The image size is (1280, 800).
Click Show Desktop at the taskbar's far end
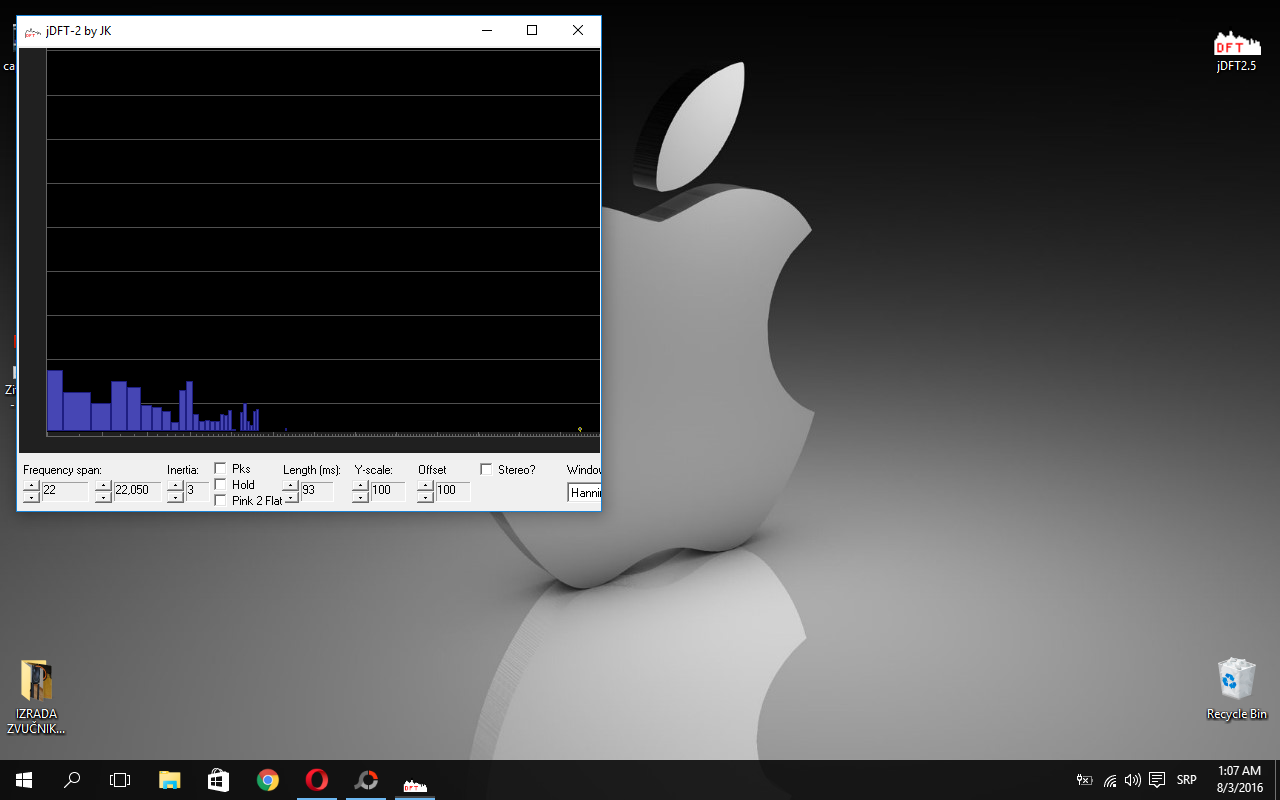(x=1277, y=780)
